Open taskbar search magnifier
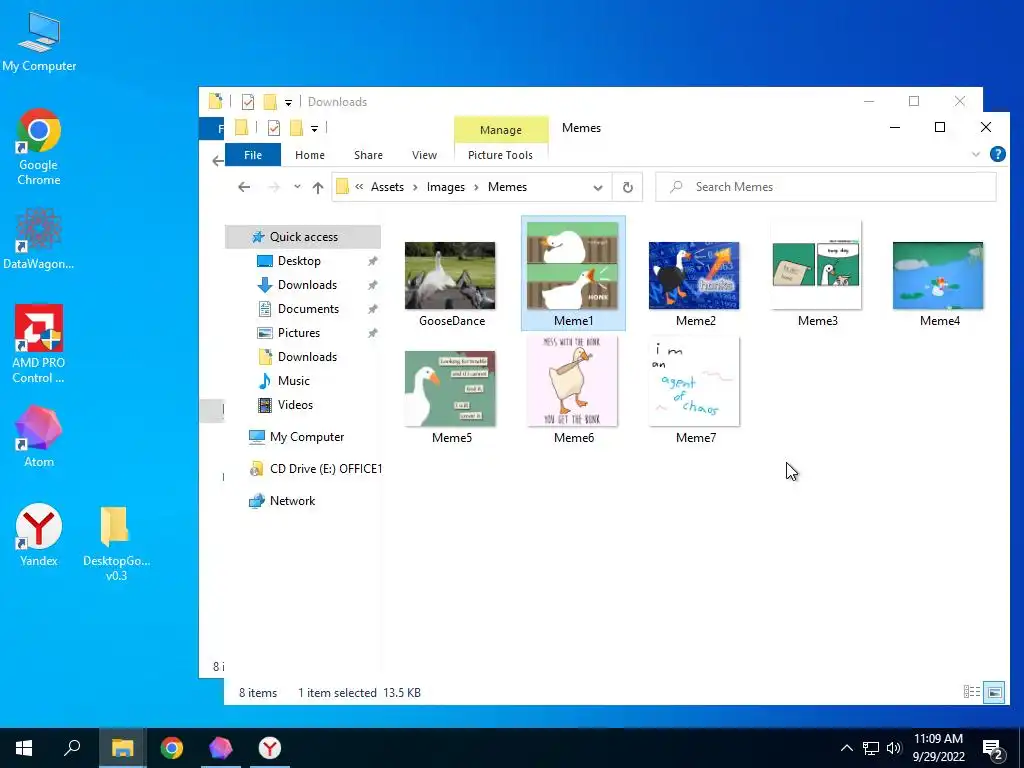The width and height of the screenshot is (1024, 768). (72, 748)
